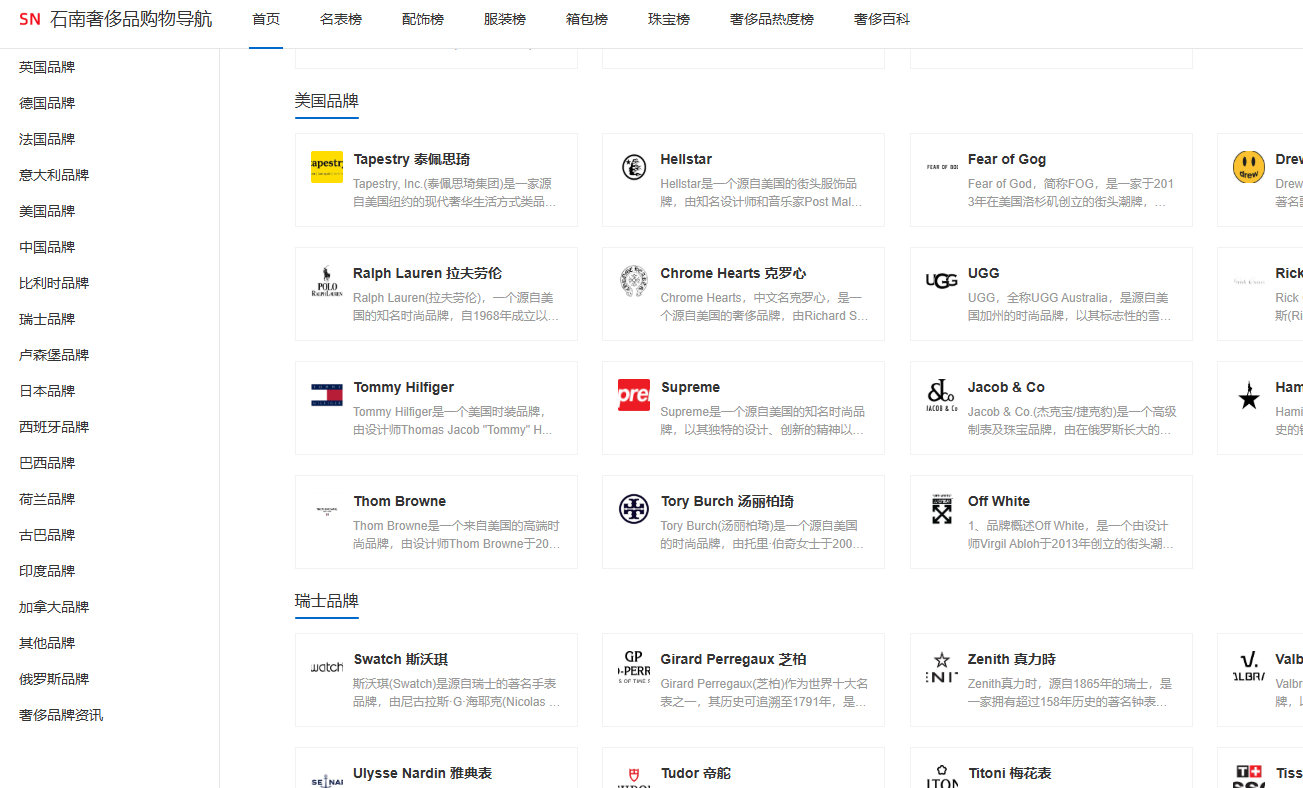Viewport: 1303px width, 788px height.
Task: Click the Hellstar circular logo icon
Action: (x=633, y=167)
